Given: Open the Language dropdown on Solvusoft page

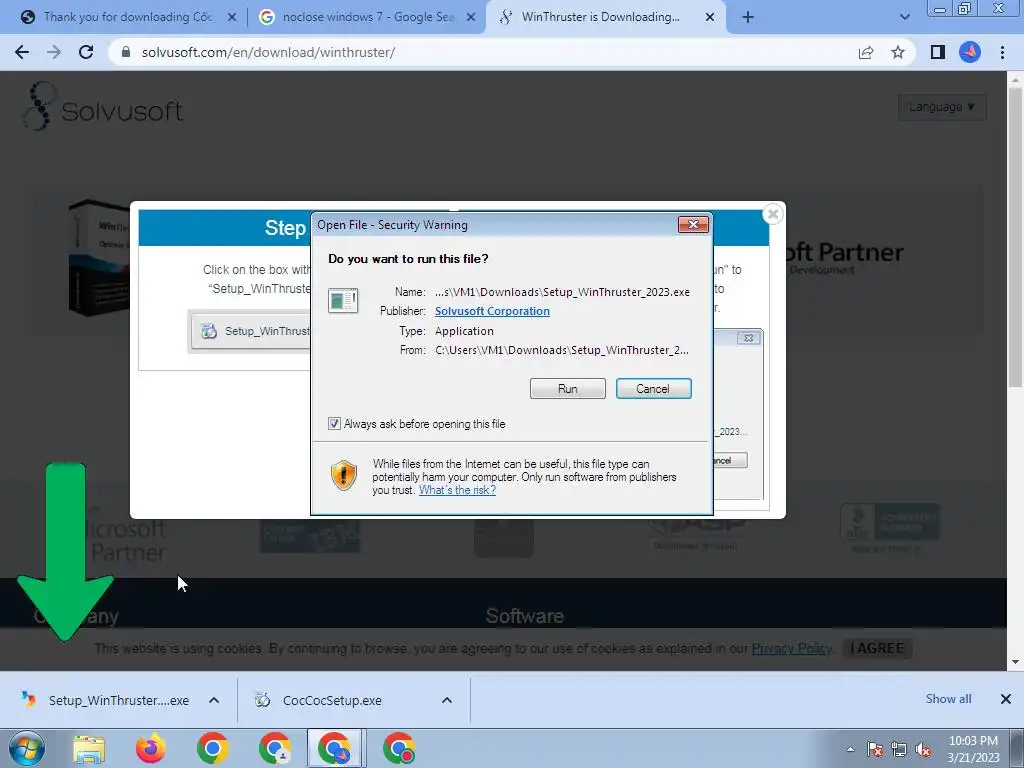Looking at the screenshot, I should pyautogui.click(x=942, y=107).
